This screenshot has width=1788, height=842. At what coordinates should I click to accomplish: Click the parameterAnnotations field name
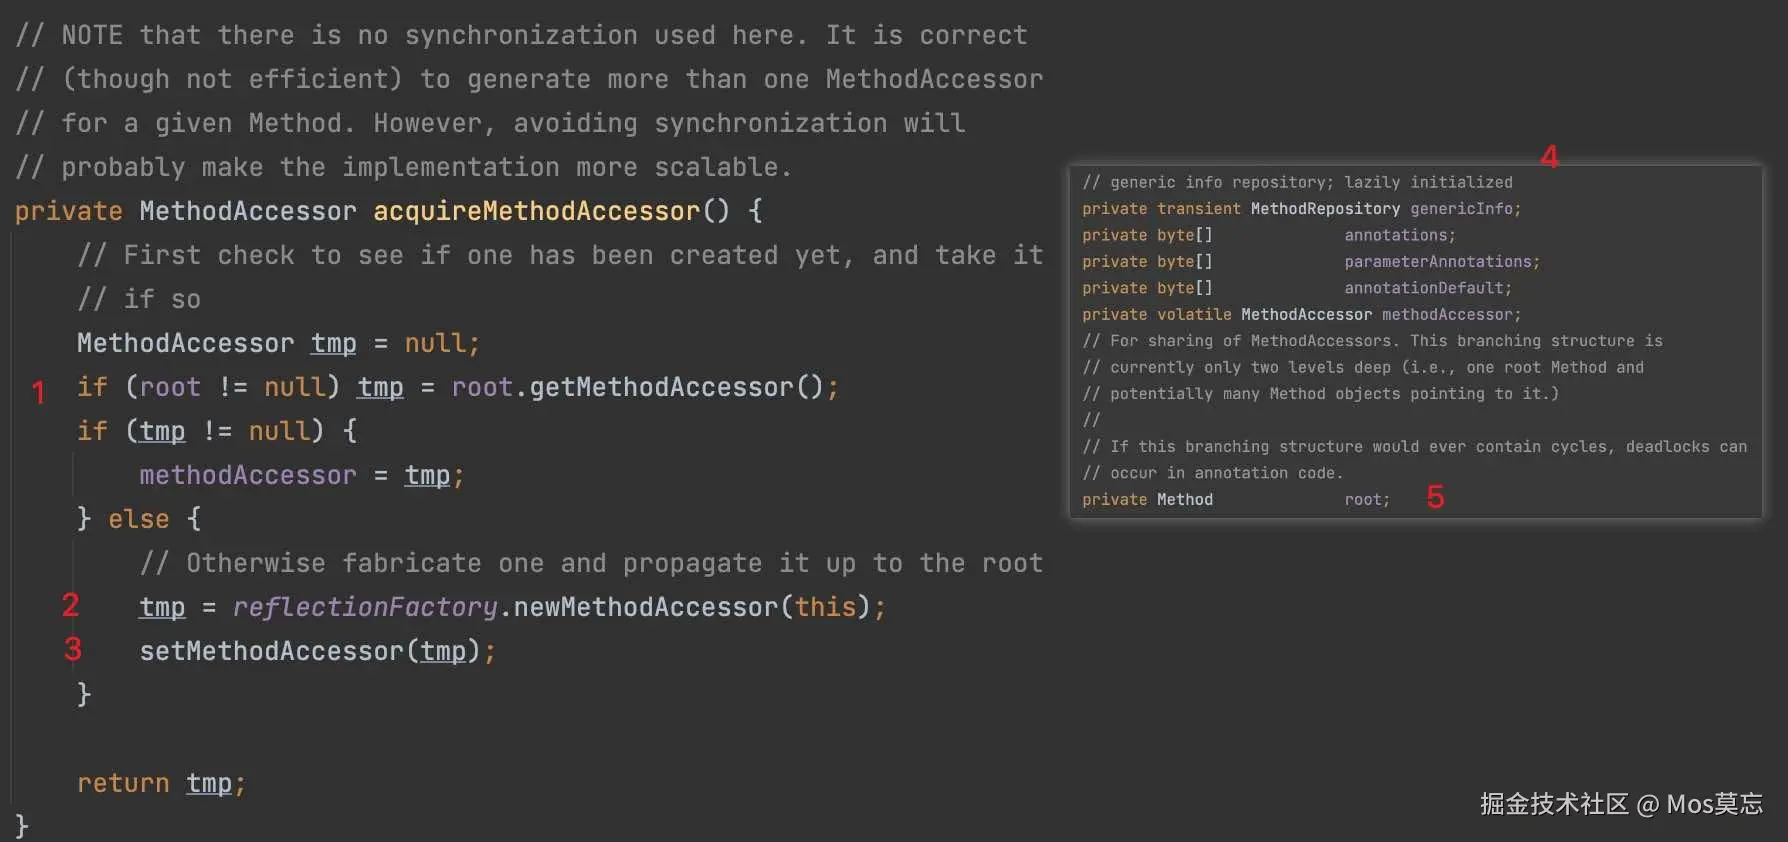(x=1438, y=262)
